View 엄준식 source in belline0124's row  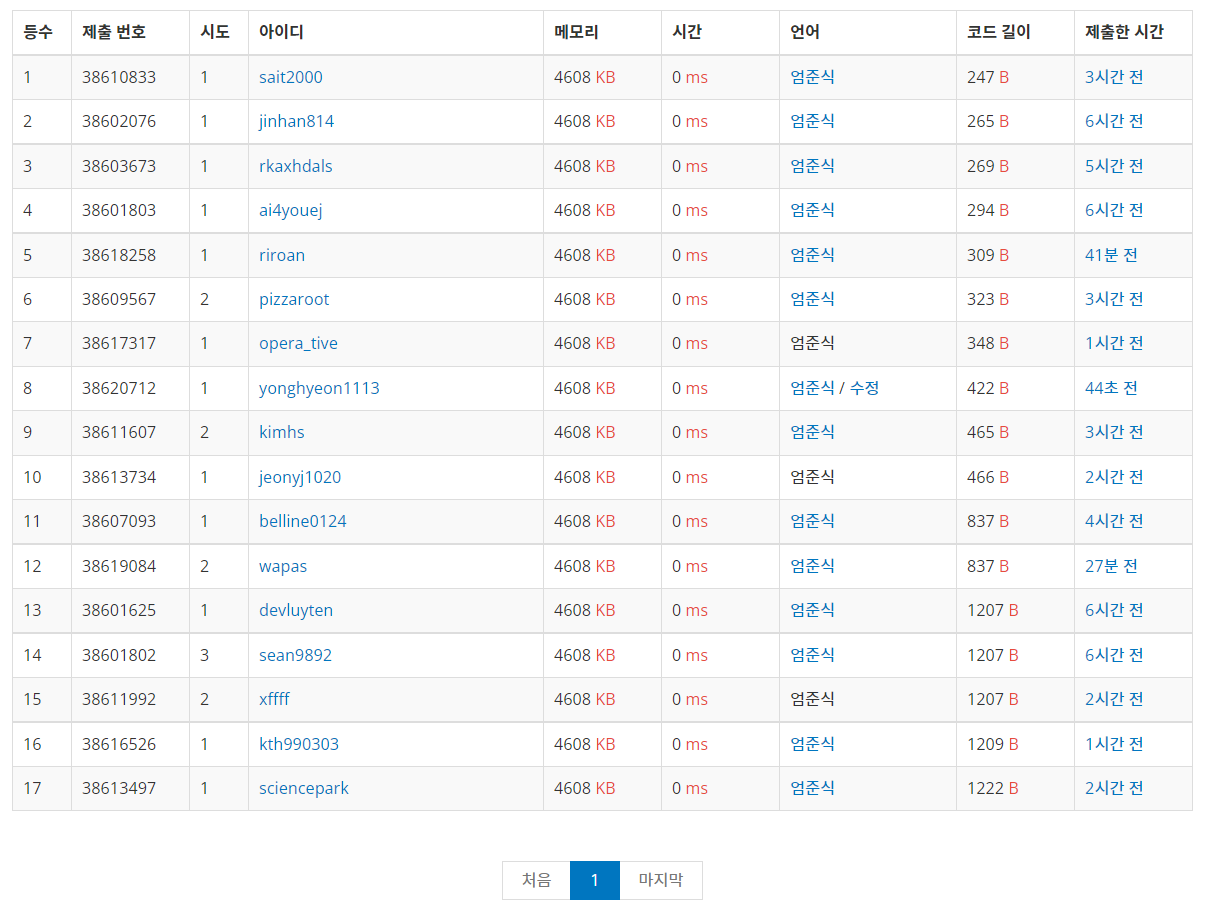(x=812, y=521)
